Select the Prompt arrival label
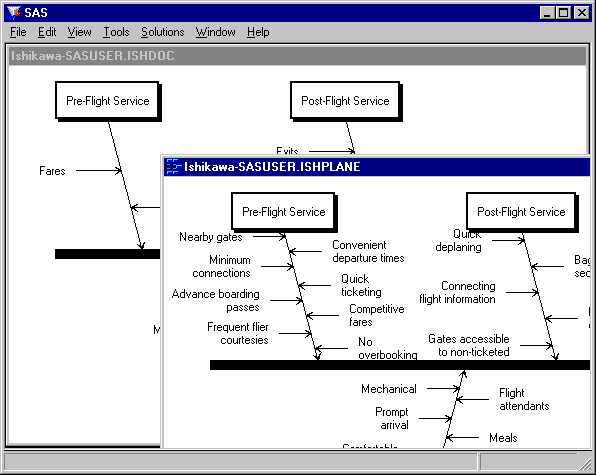This screenshot has width=596, height=475. click(392, 418)
